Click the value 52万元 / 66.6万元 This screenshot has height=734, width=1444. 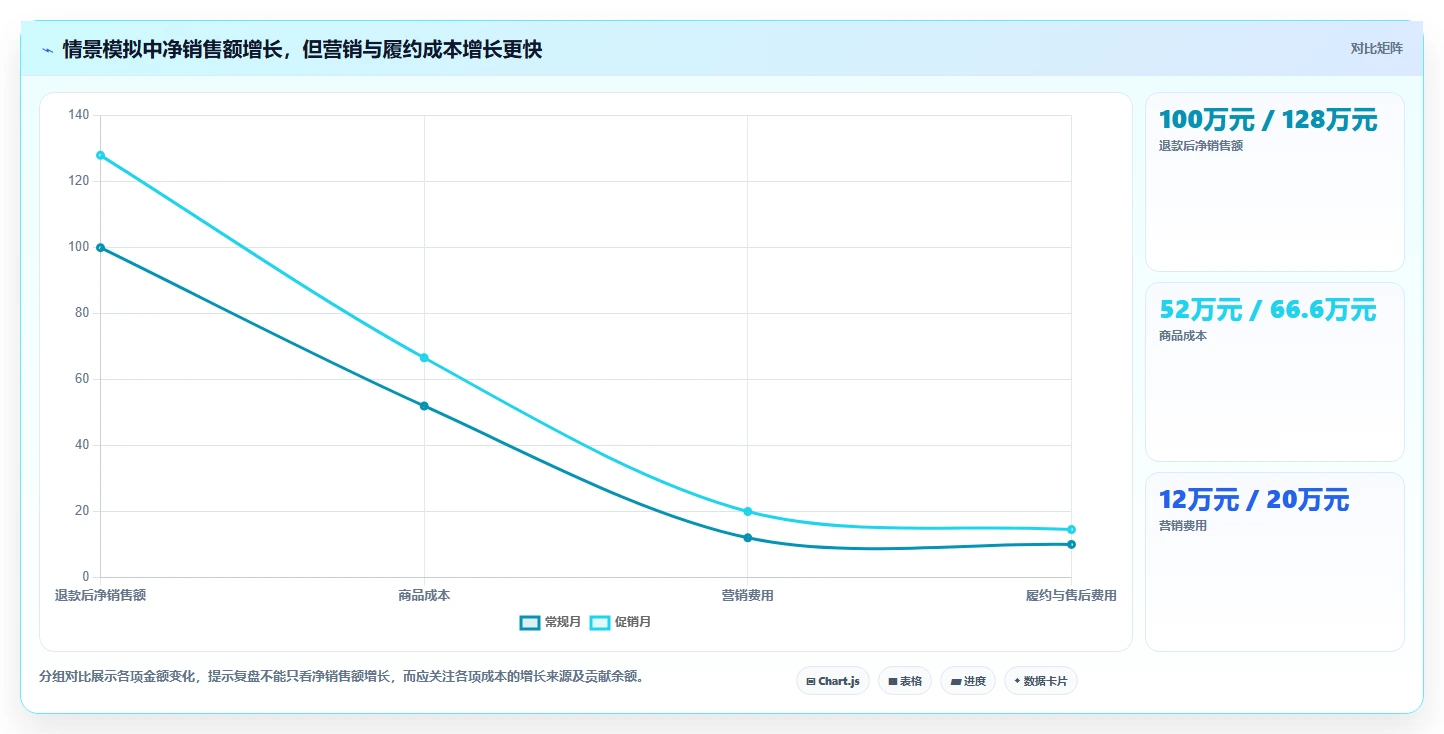(x=1267, y=310)
